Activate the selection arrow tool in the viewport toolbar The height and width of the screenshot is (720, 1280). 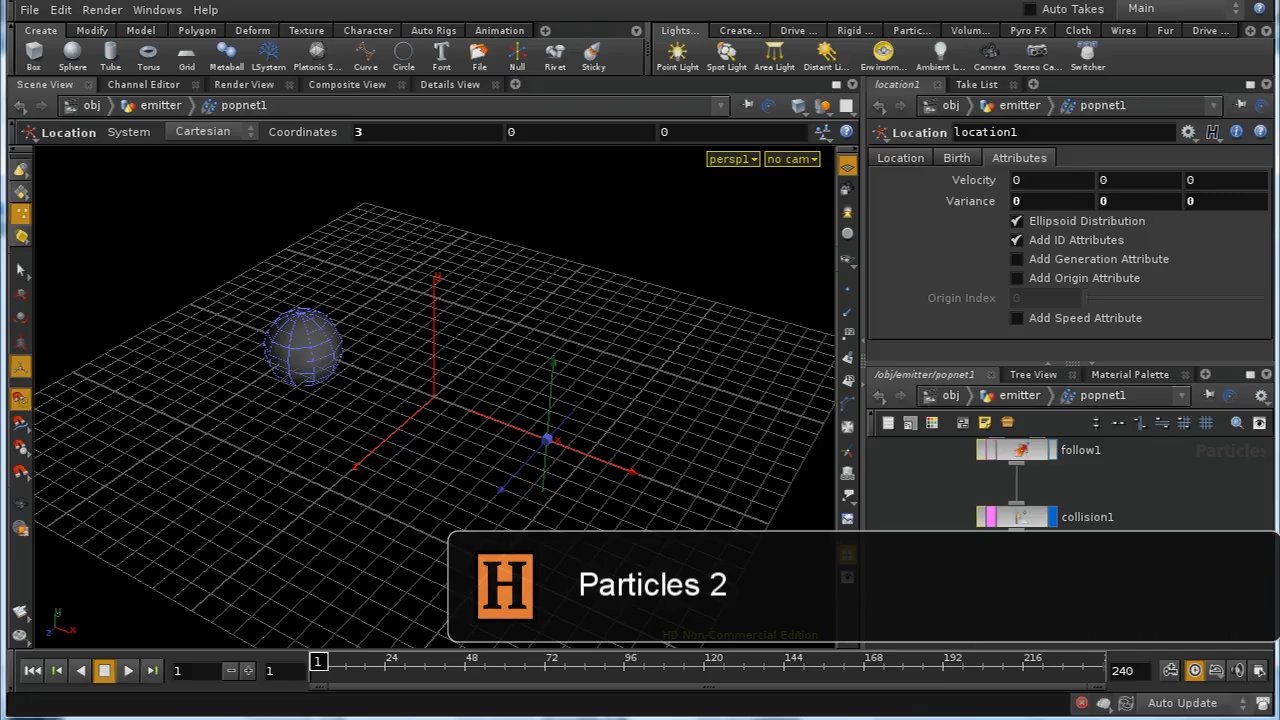(22, 270)
